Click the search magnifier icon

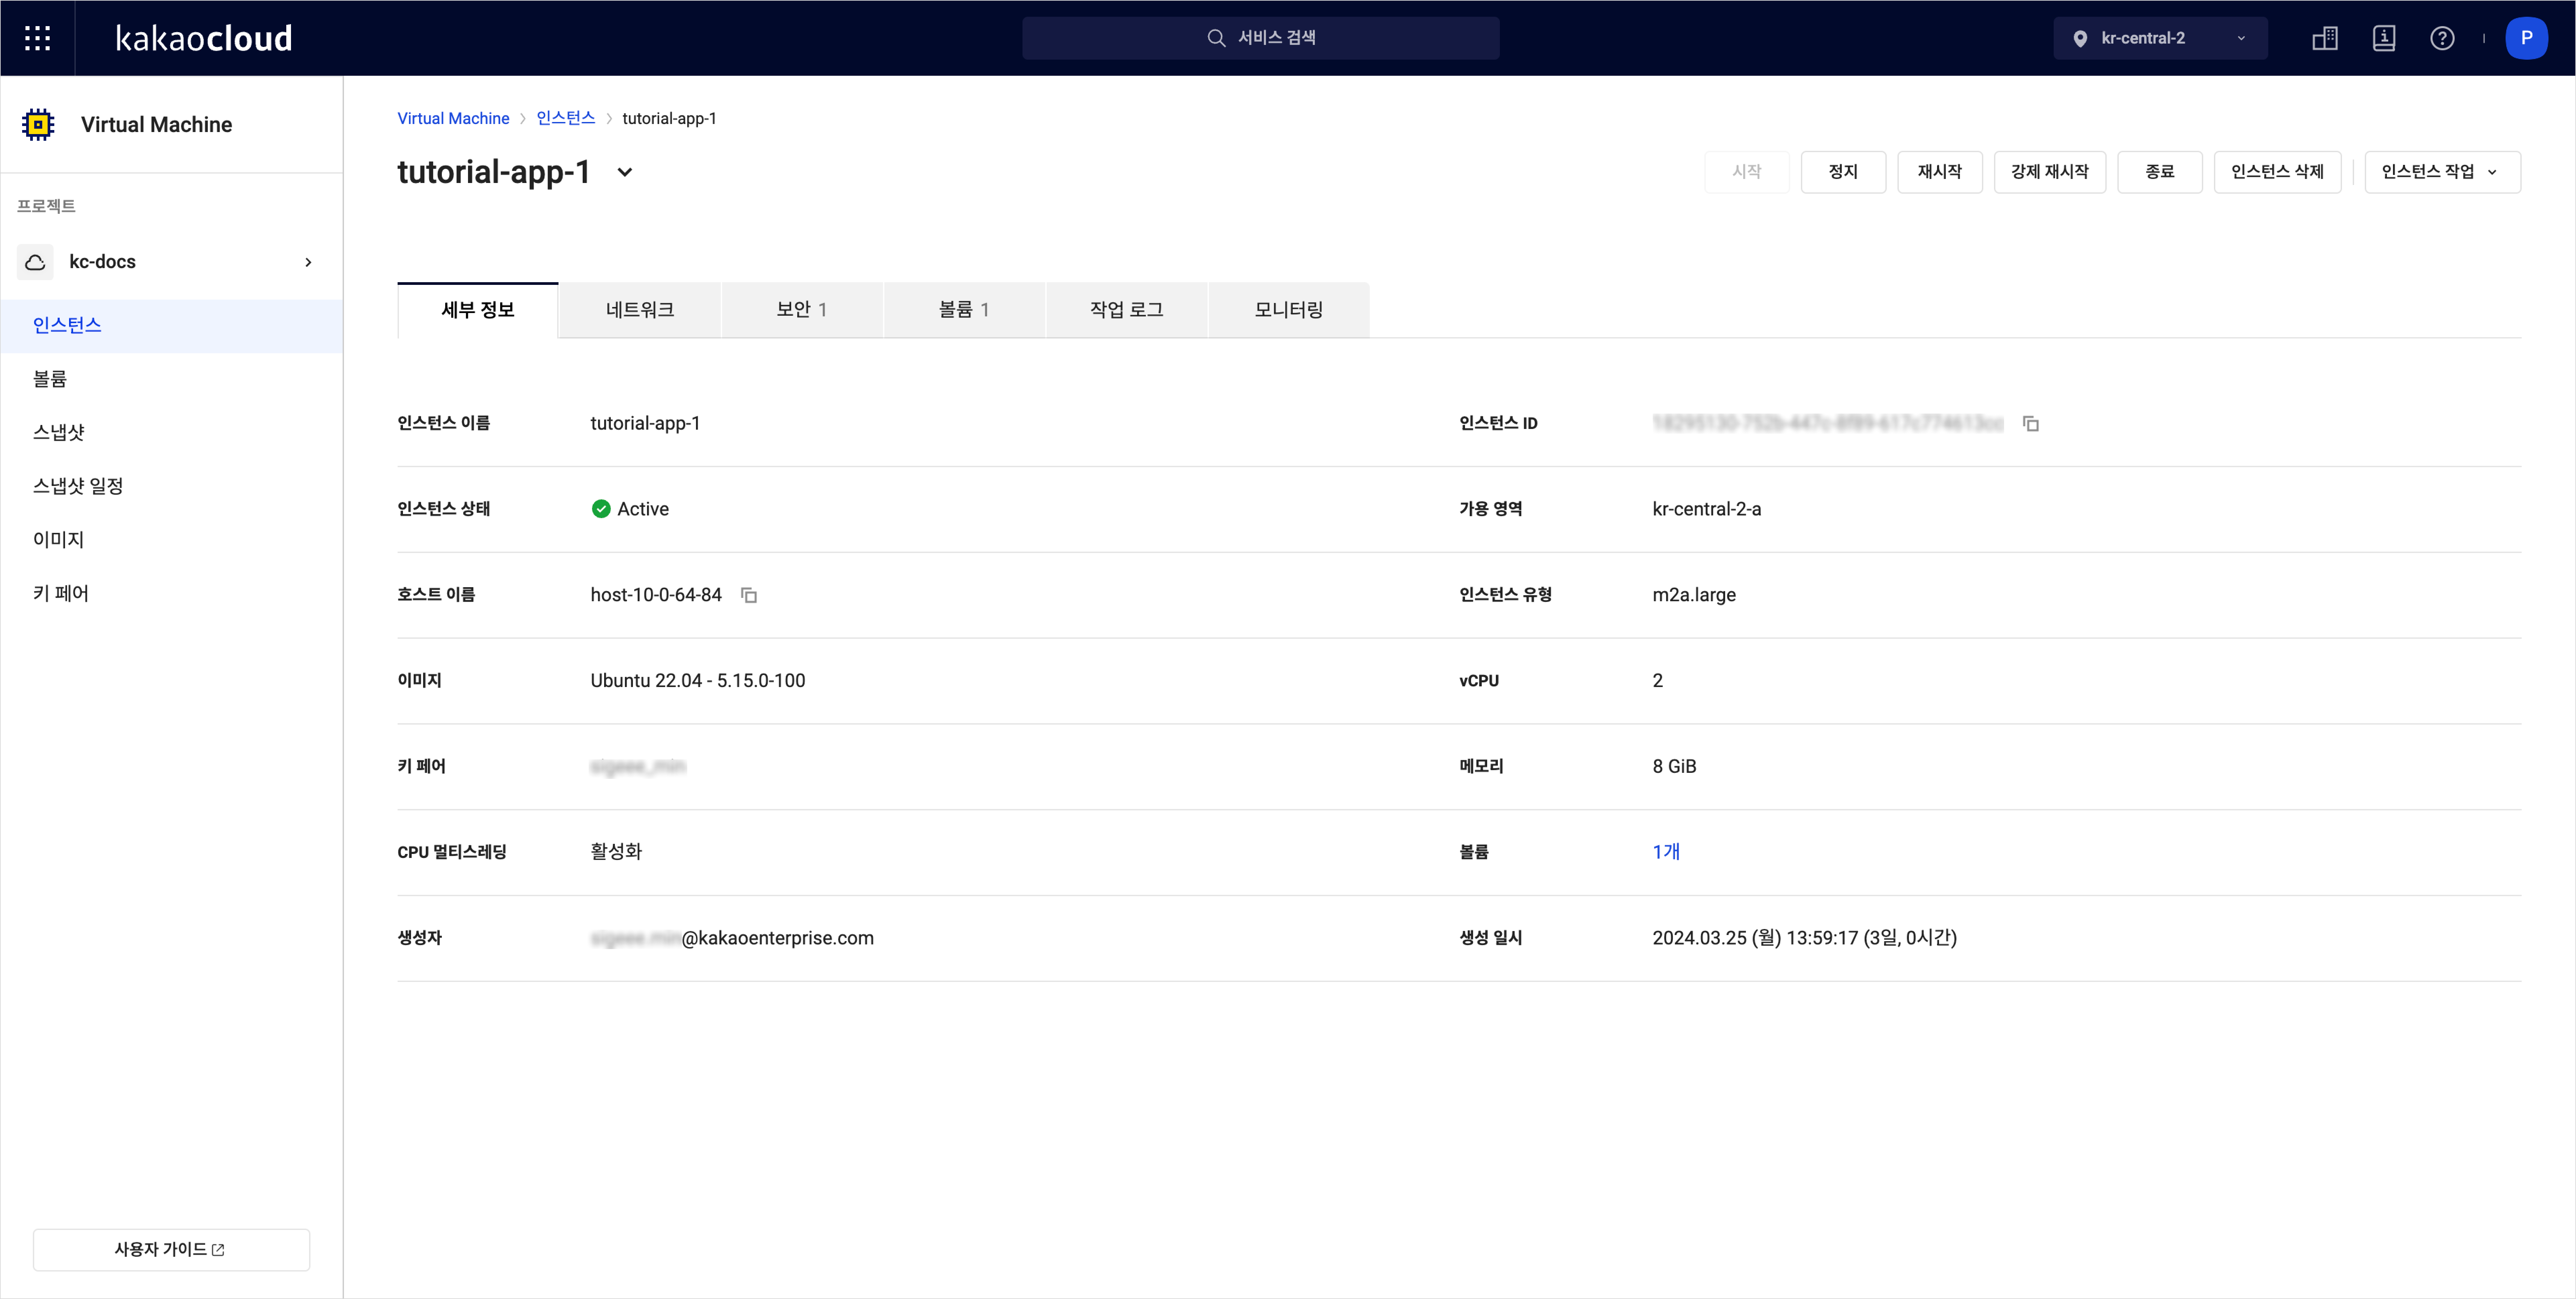click(x=1216, y=38)
